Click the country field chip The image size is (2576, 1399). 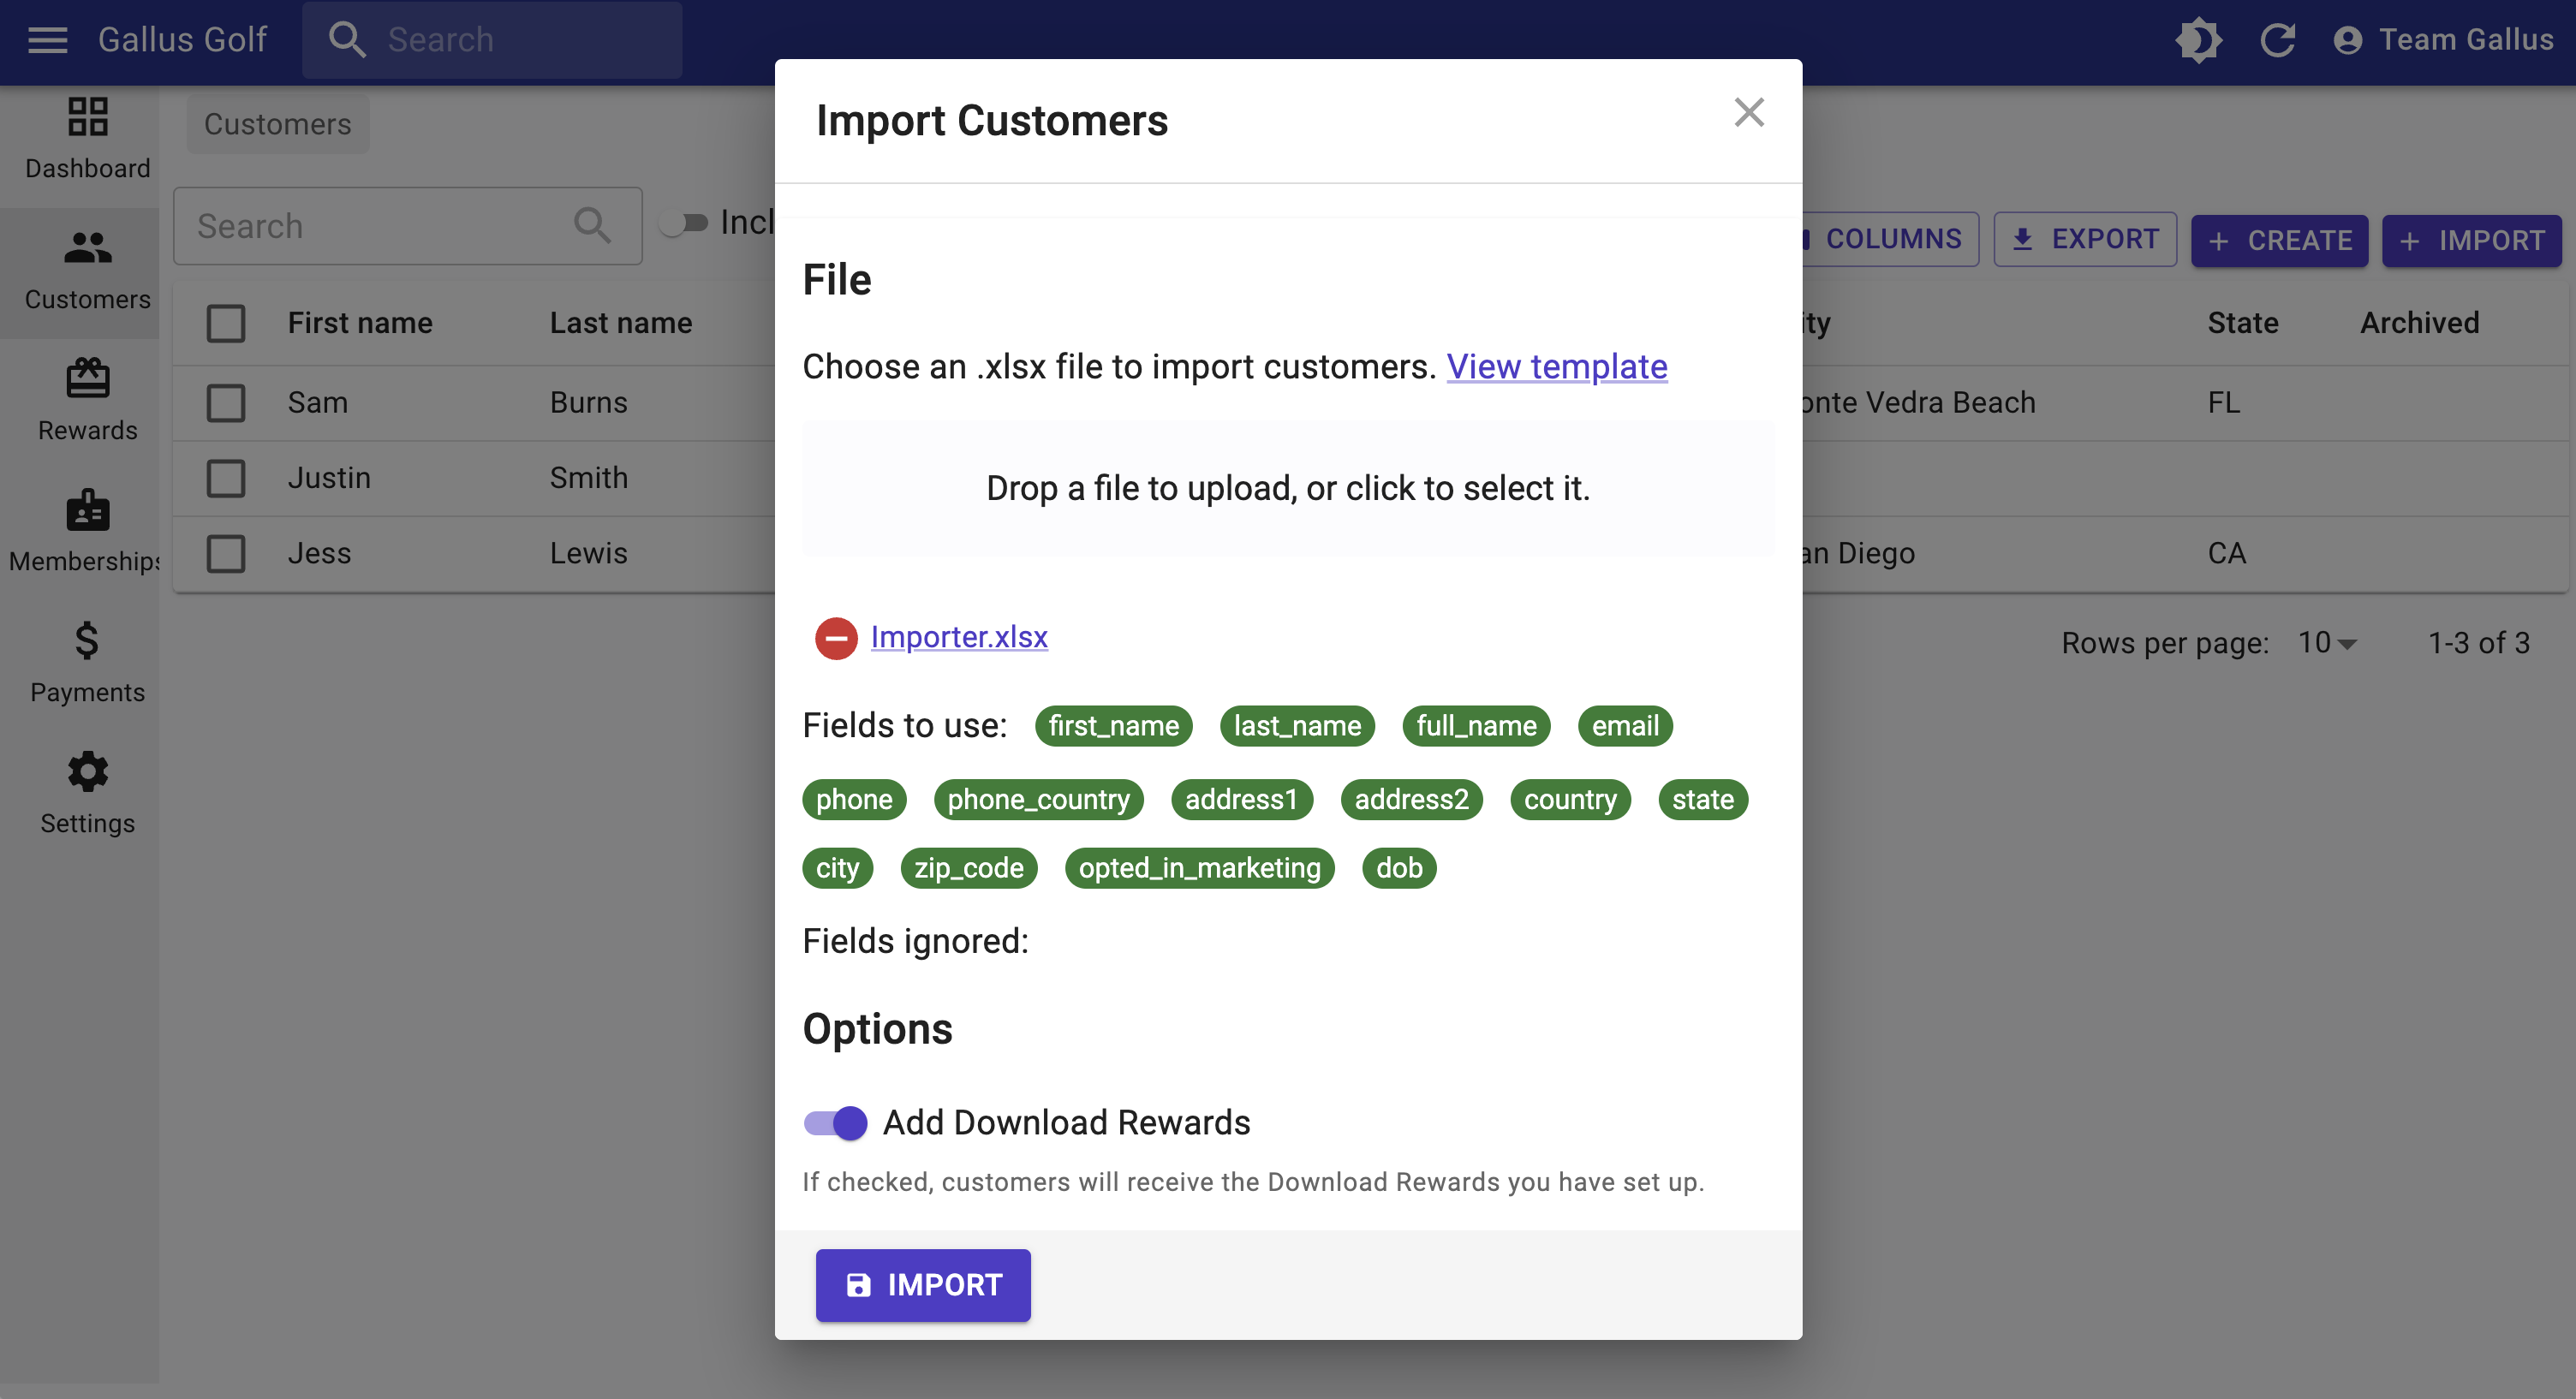1570,800
